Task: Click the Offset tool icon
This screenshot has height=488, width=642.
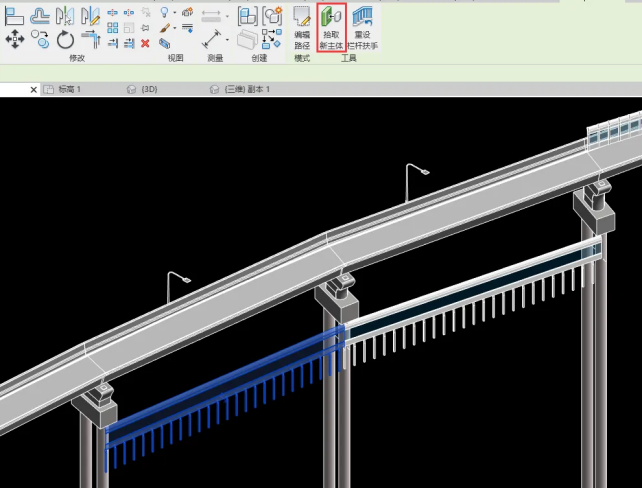Action: pyautogui.click(x=40, y=15)
